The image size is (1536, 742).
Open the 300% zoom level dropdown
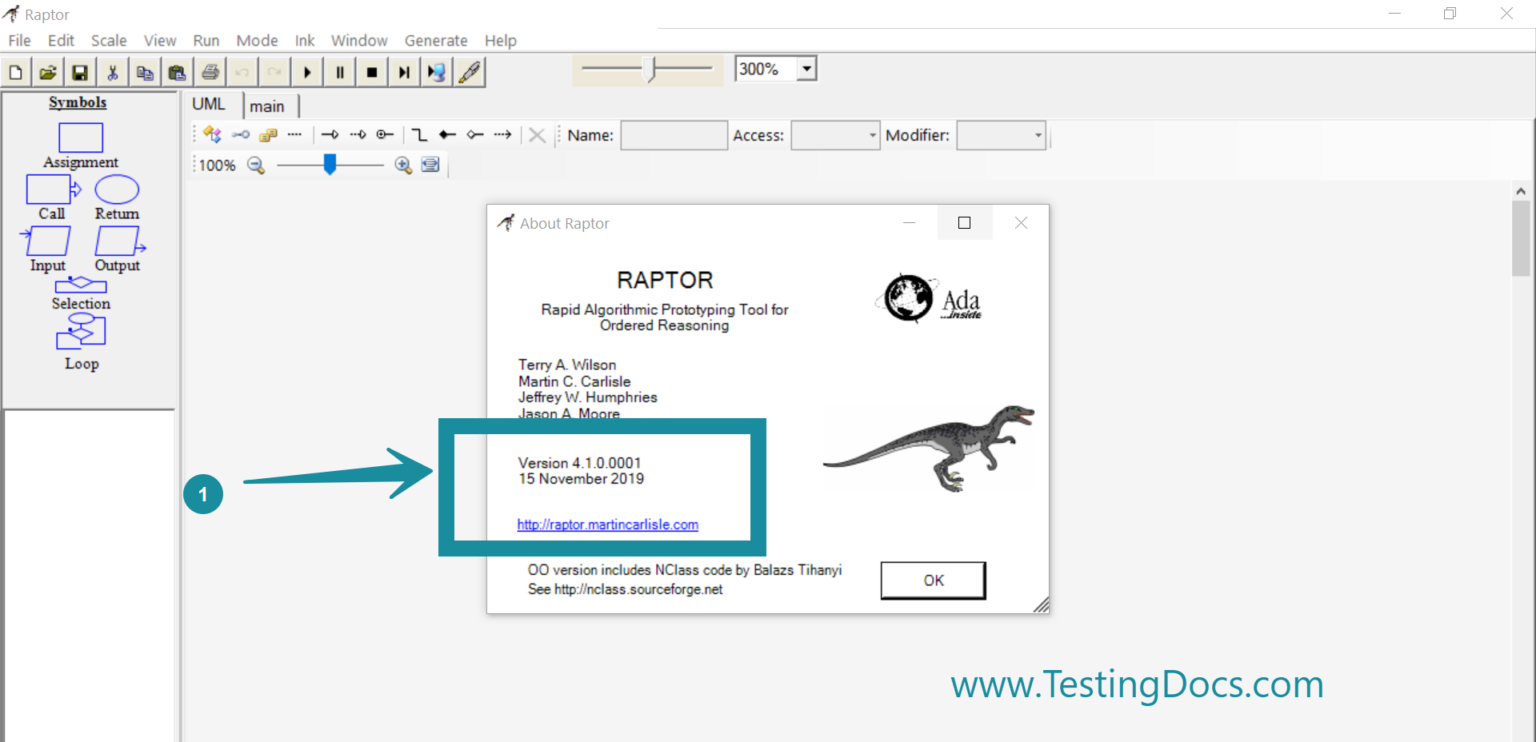coord(806,67)
